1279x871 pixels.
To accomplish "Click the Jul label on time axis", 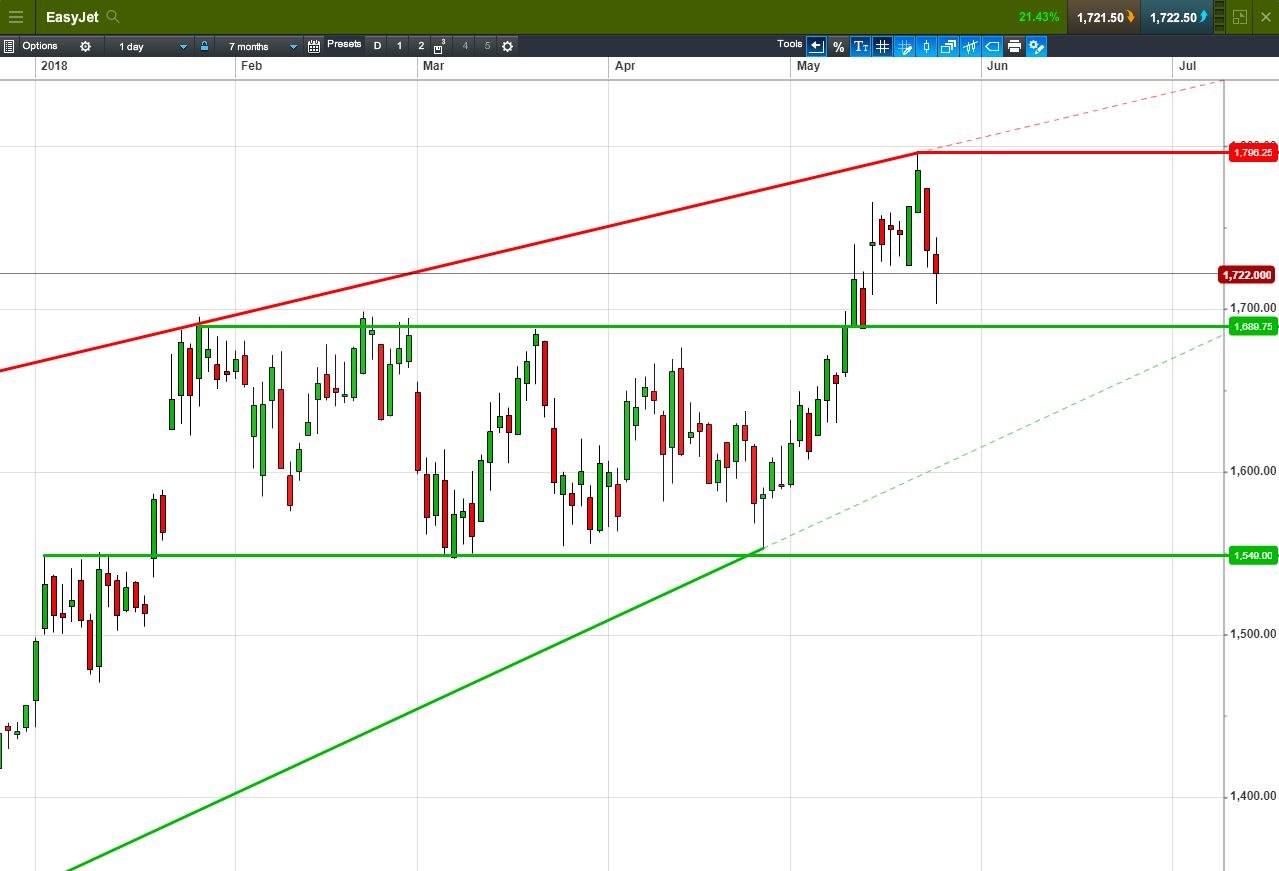I will 1187,66.
